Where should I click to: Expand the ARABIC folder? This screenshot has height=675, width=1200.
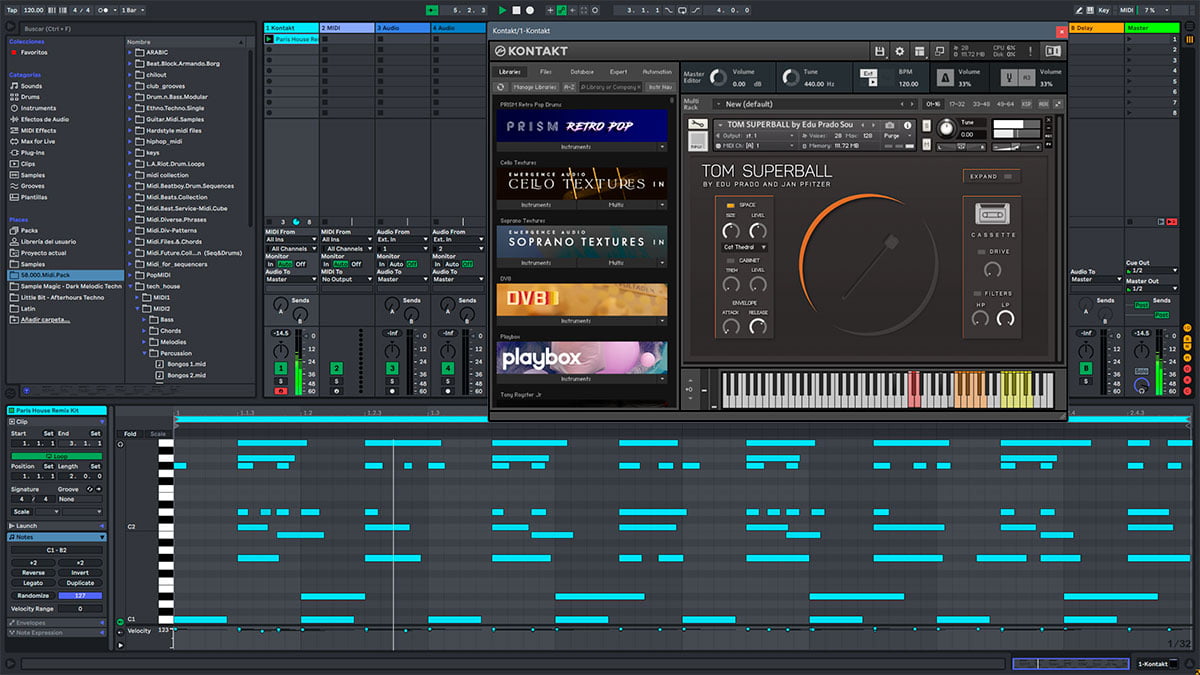coord(131,52)
